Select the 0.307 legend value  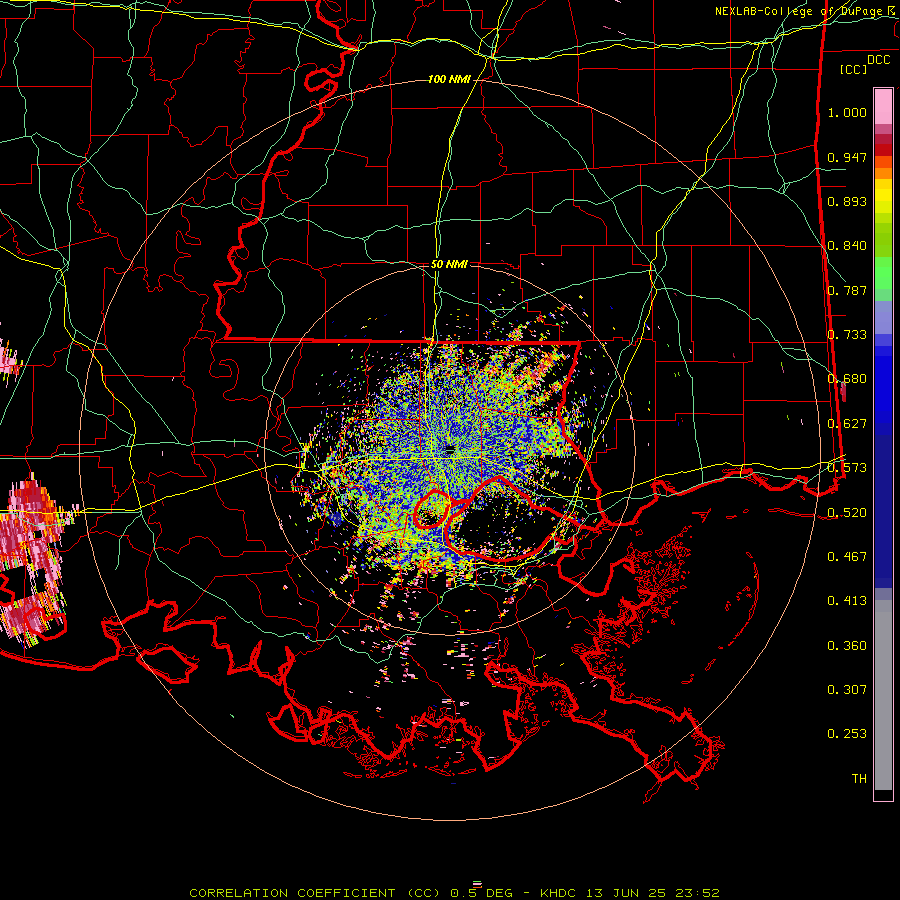847,690
